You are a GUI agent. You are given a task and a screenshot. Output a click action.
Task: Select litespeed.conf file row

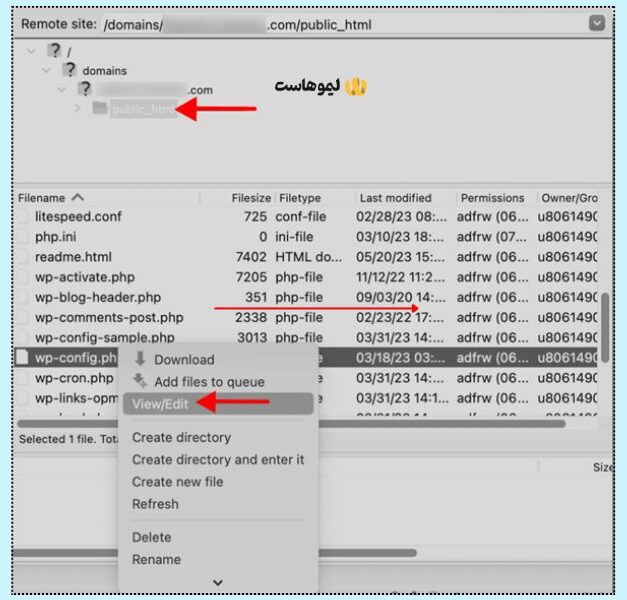tap(306, 216)
